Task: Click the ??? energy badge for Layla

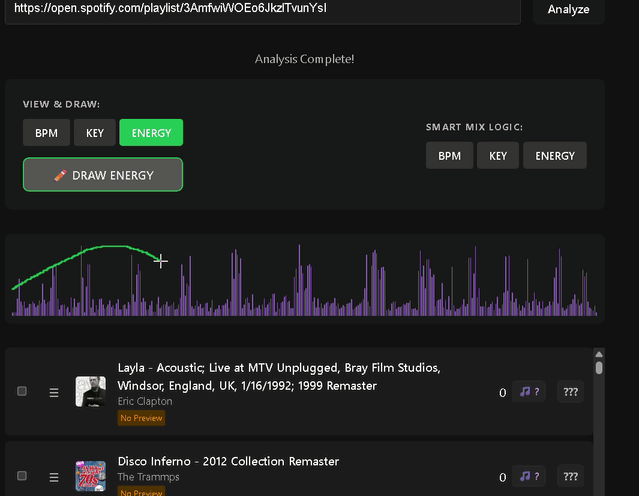Action: click(571, 392)
